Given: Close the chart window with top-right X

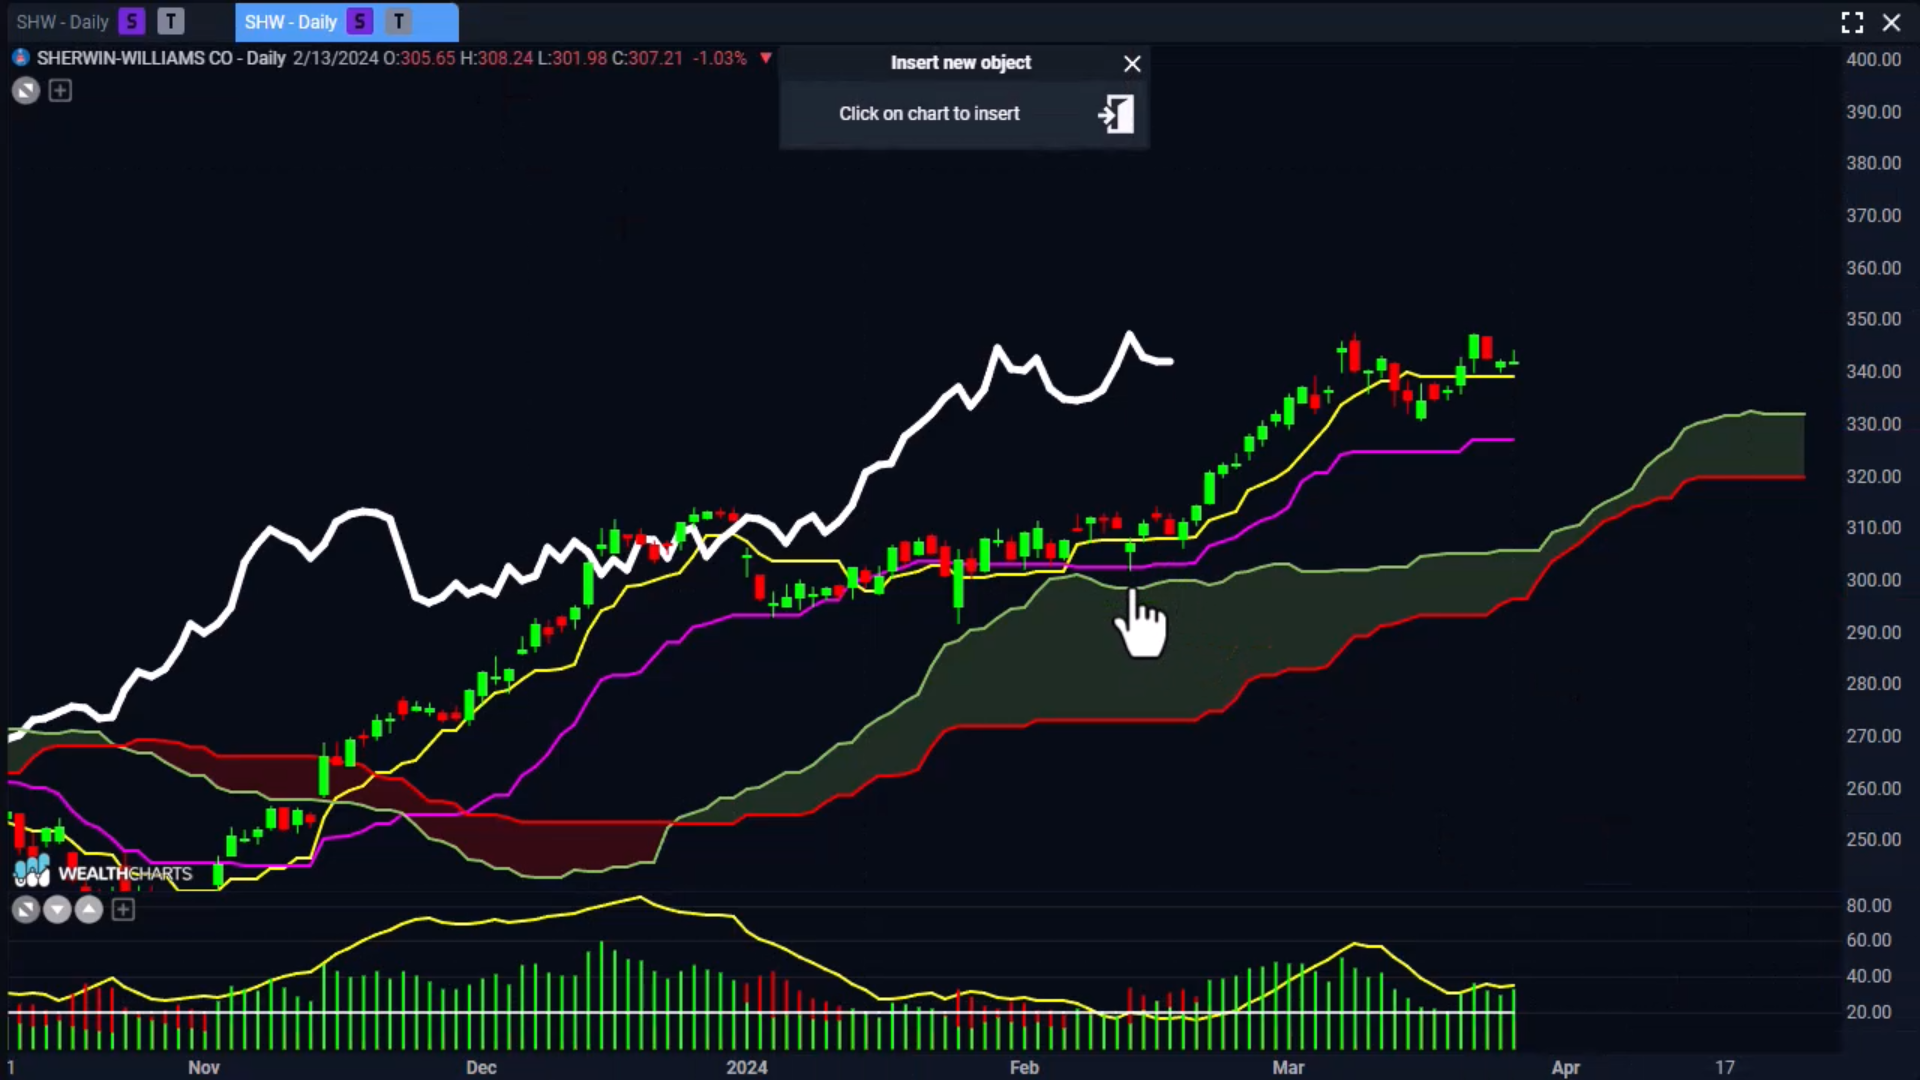Looking at the screenshot, I should coord(1891,22).
